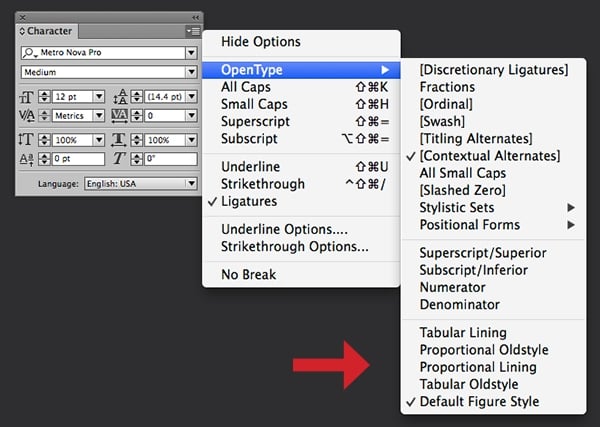Click the font size stepper arrows
The image size is (600, 427).
43,96
